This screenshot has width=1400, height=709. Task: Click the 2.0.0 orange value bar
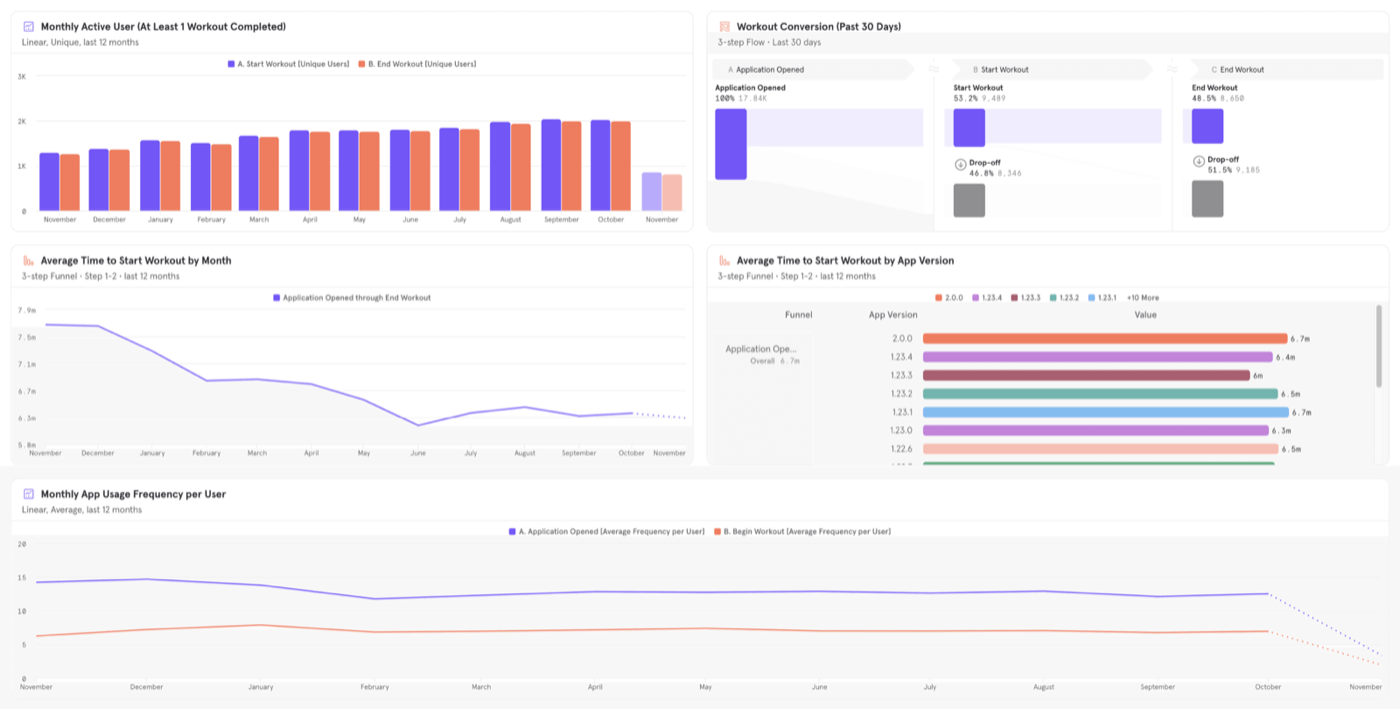coord(1105,339)
